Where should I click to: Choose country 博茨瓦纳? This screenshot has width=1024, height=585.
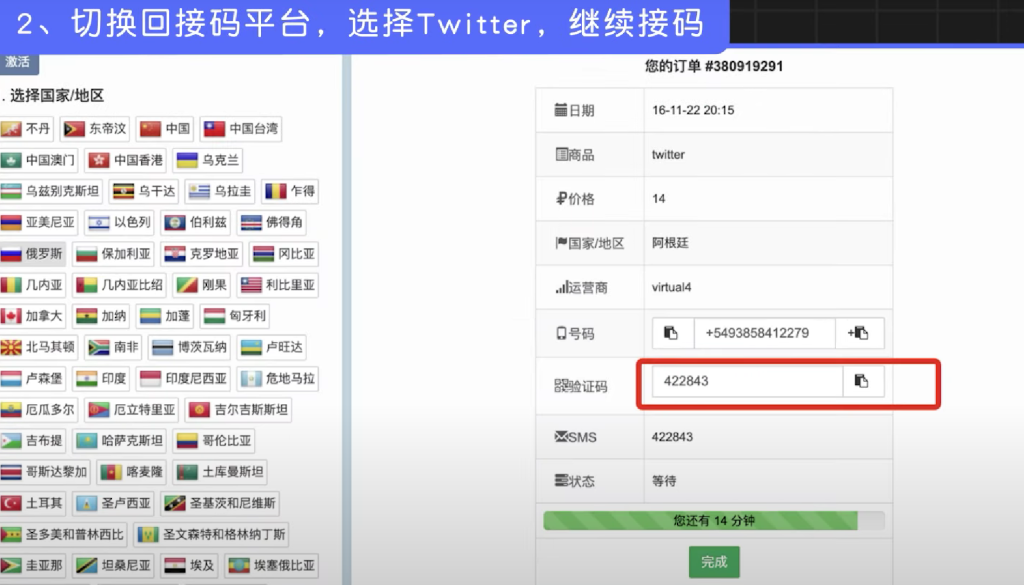pyautogui.click(x=189, y=347)
